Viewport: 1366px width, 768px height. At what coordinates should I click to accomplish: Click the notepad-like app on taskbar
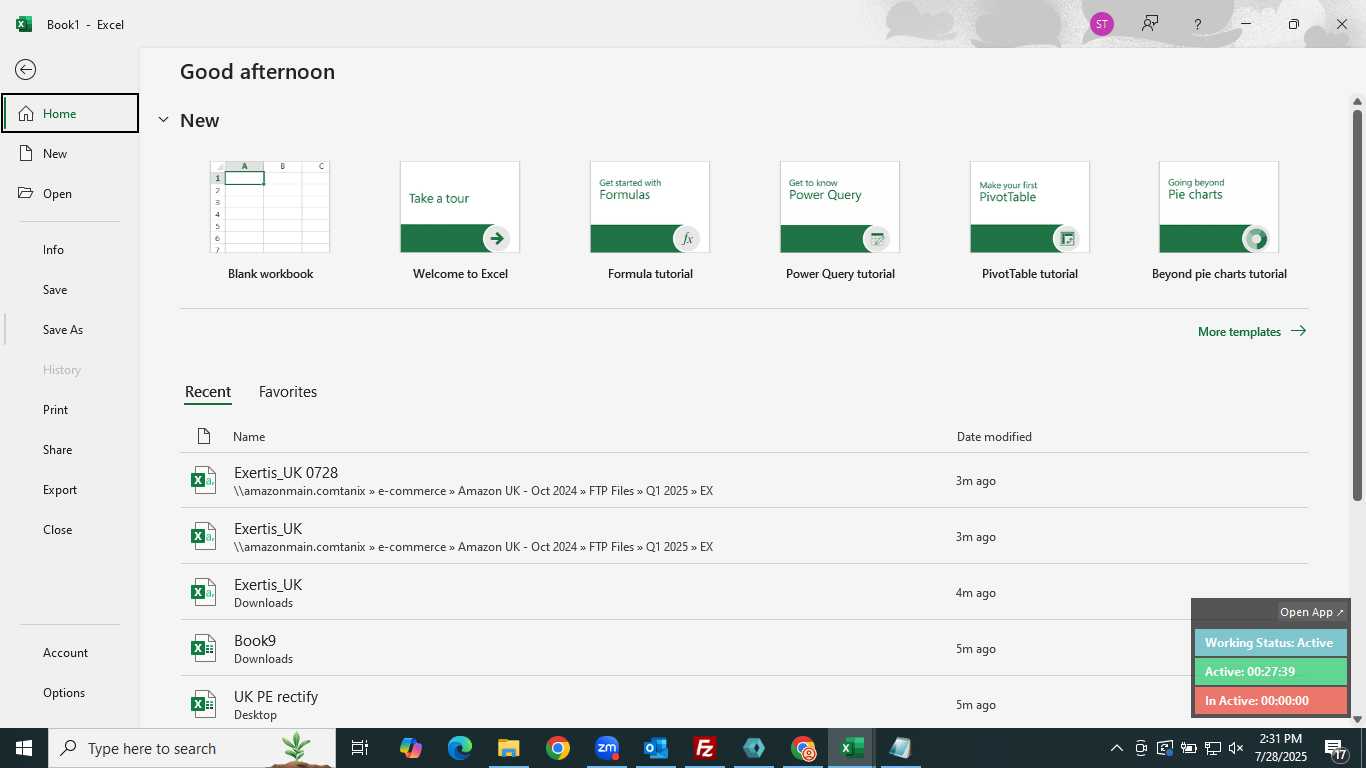pos(900,748)
